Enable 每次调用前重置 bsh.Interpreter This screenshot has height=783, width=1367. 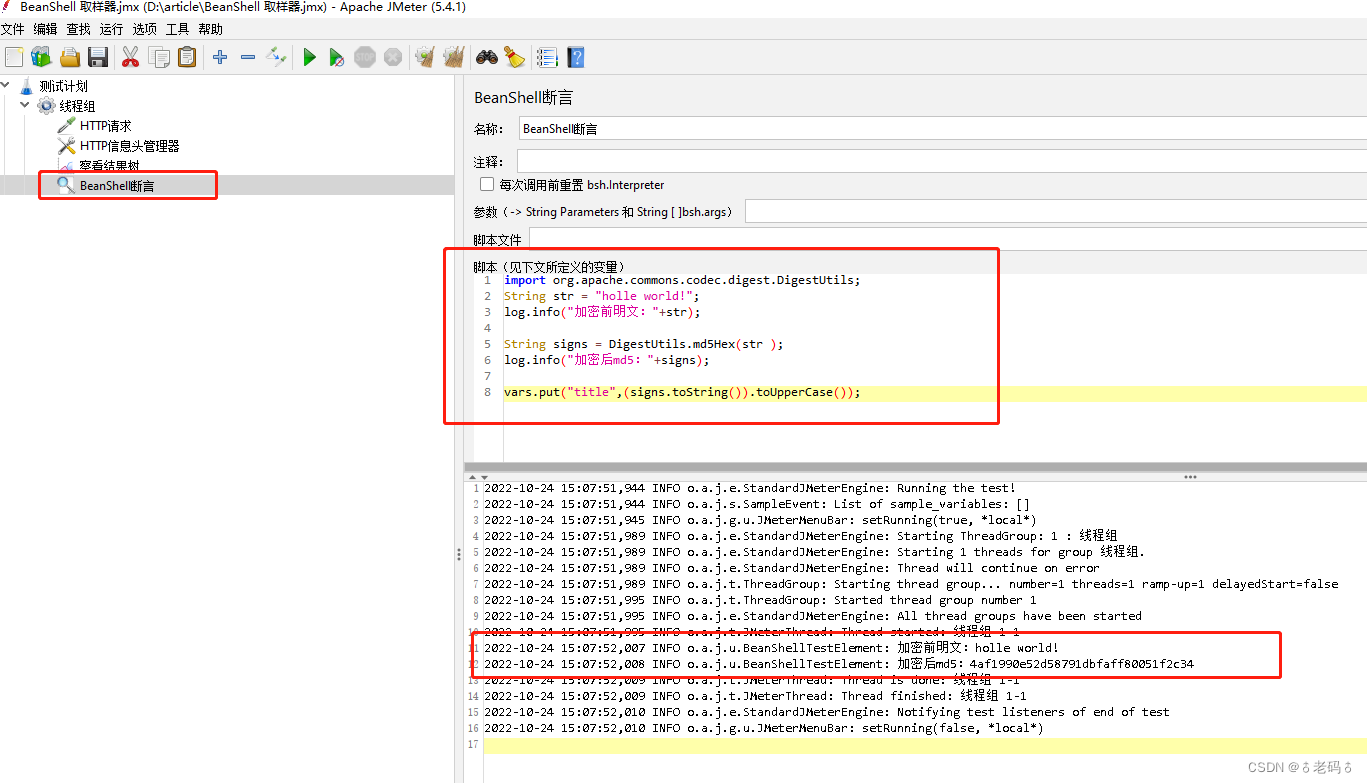pos(487,184)
